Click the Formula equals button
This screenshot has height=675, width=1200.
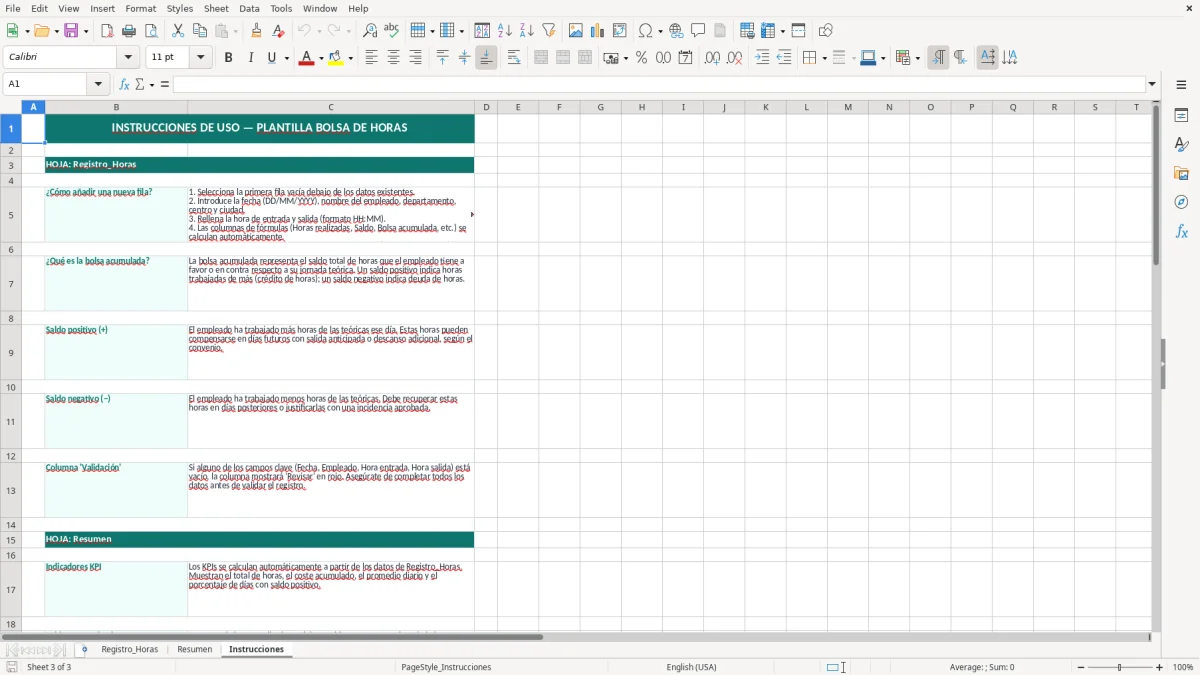point(165,84)
